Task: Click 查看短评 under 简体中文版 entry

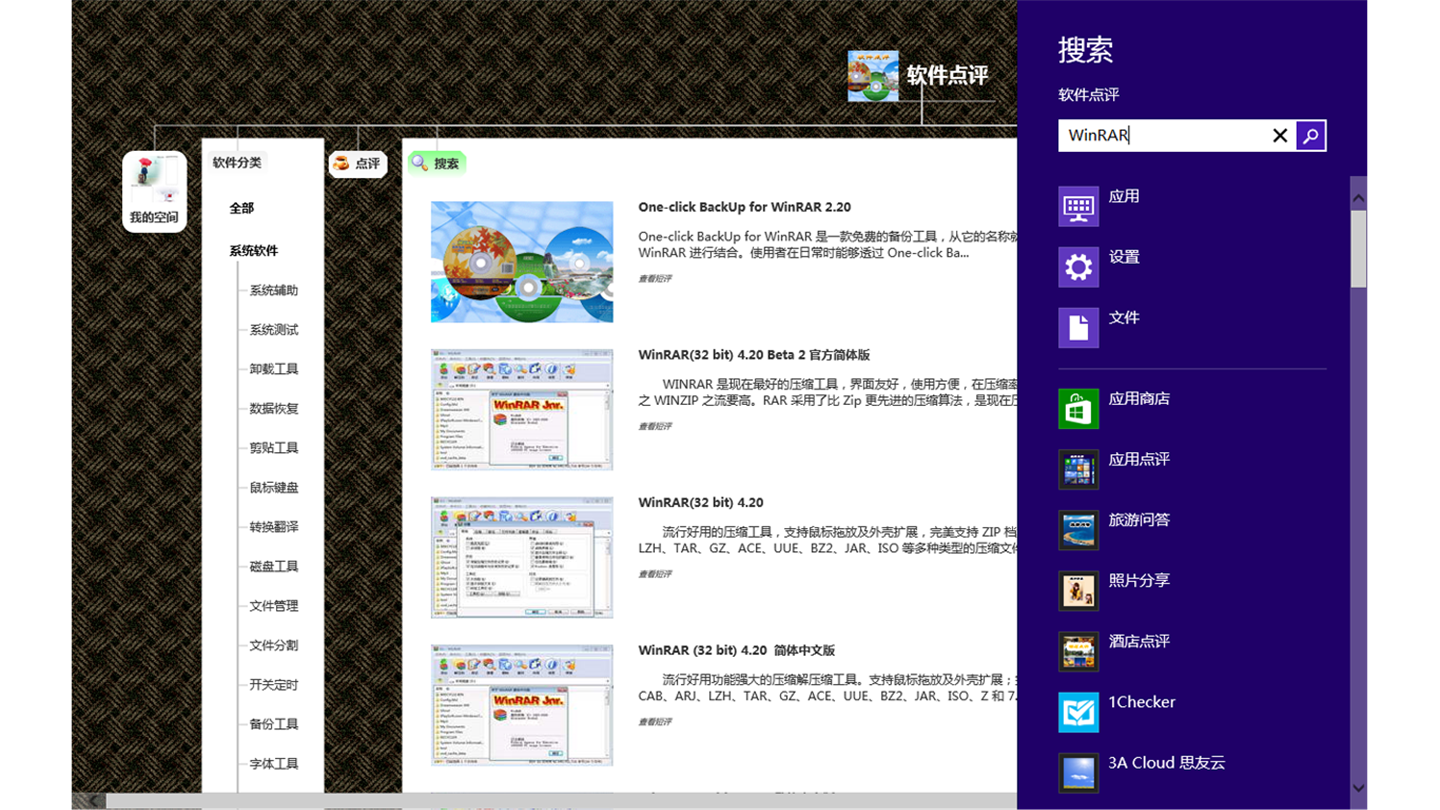Action: click(x=655, y=722)
